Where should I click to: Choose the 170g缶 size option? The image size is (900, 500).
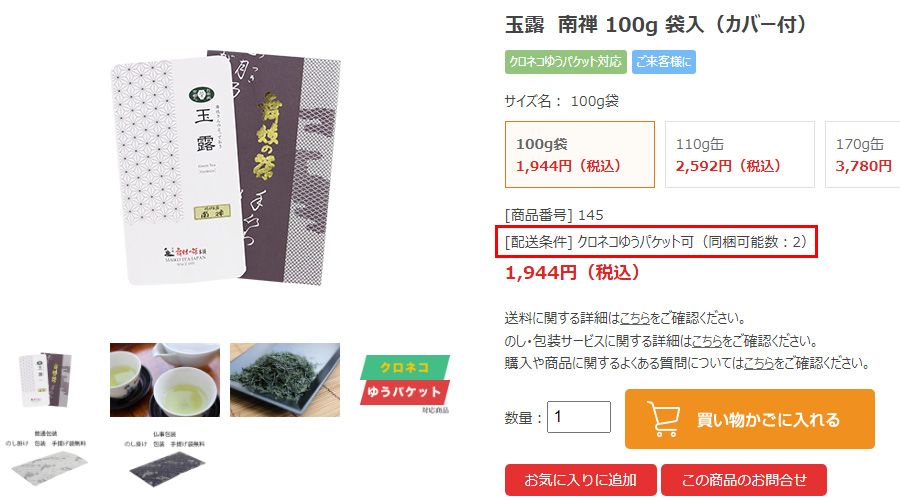click(x=862, y=154)
